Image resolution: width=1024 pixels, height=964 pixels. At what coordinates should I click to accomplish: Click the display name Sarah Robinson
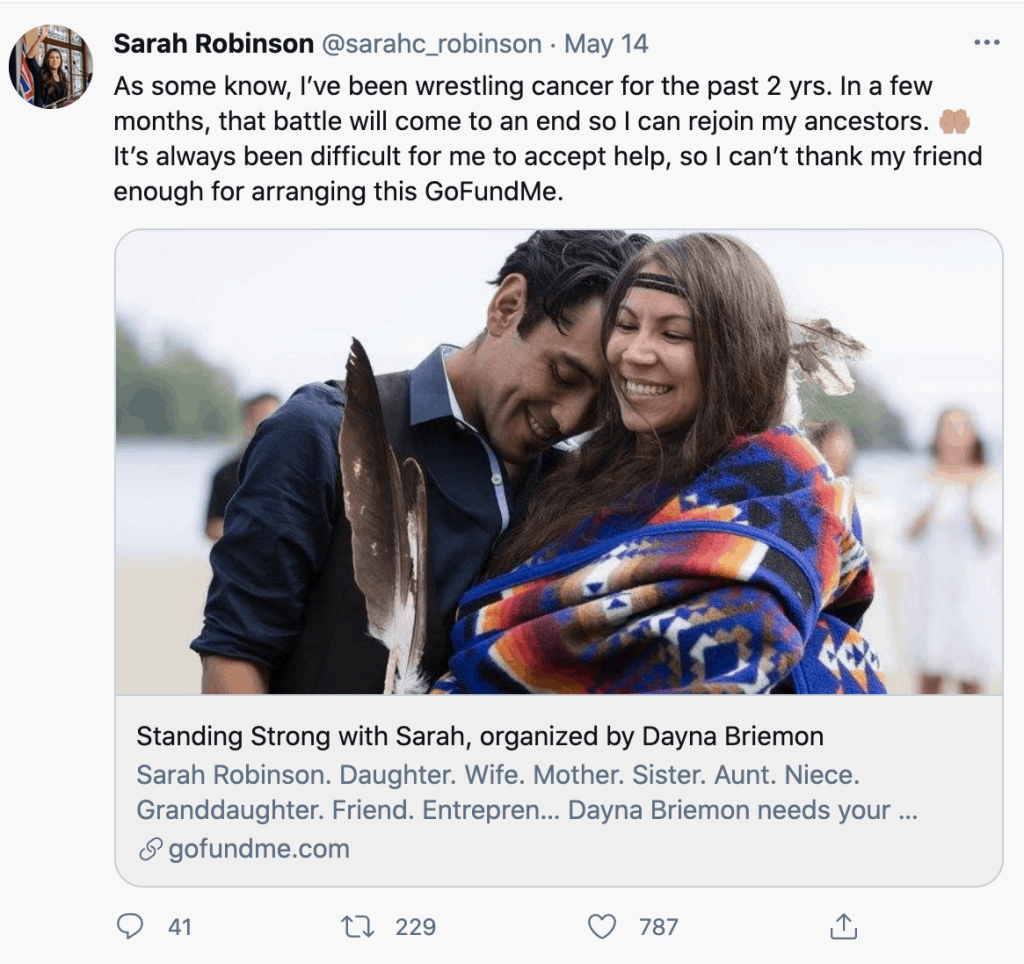click(x=213, y=44)
